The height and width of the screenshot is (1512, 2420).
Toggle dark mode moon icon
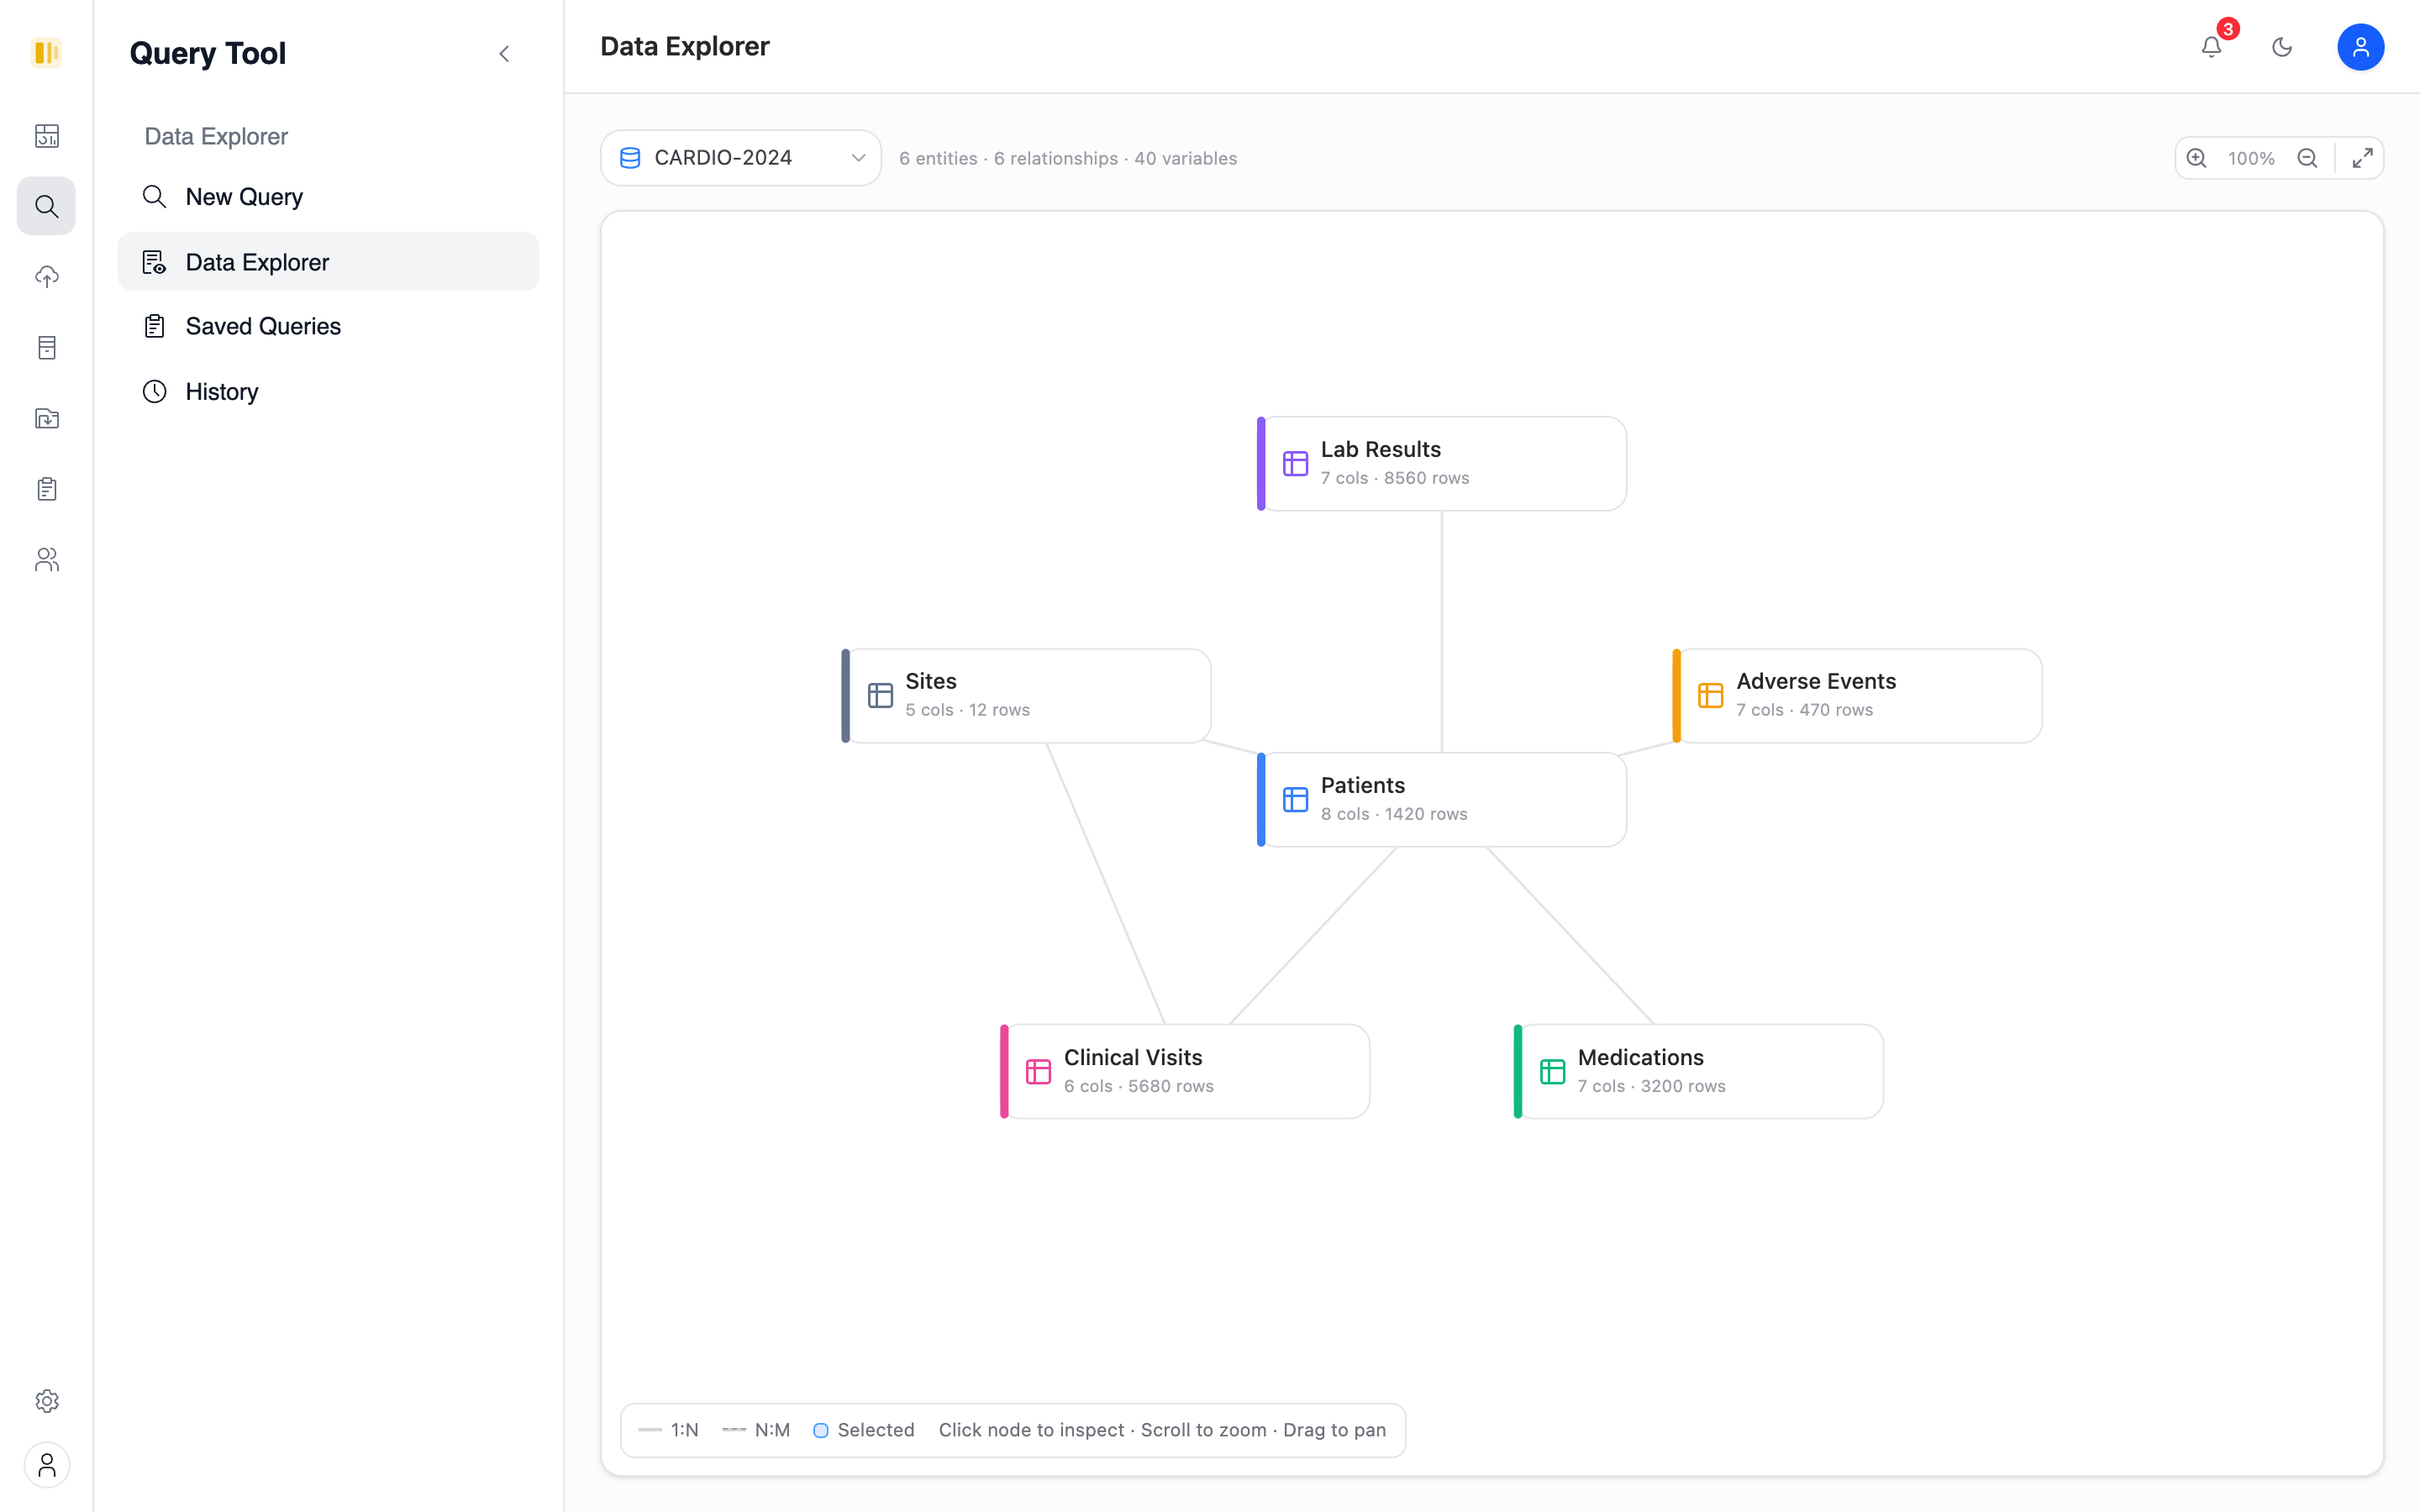click(x=2282, y=47)
